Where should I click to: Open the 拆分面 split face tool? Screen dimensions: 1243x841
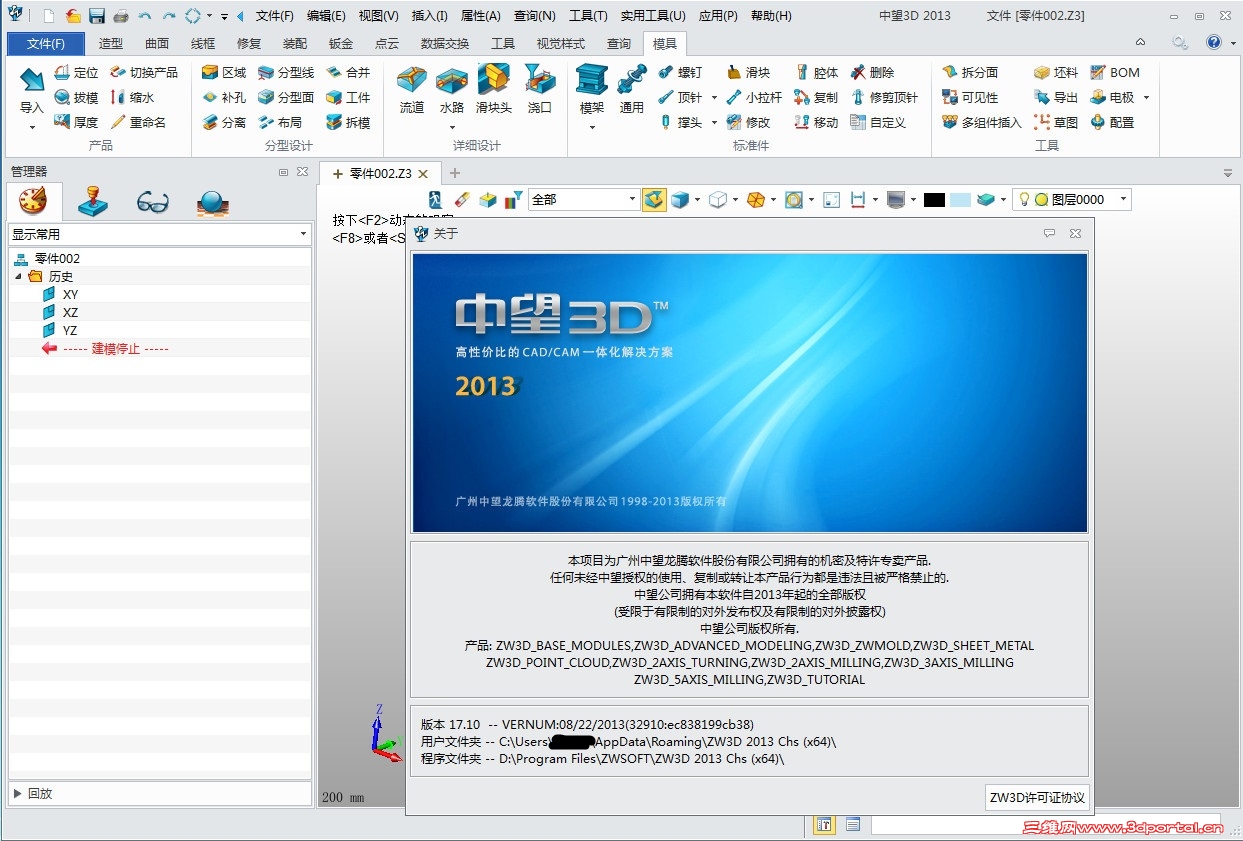click(970, 73)
